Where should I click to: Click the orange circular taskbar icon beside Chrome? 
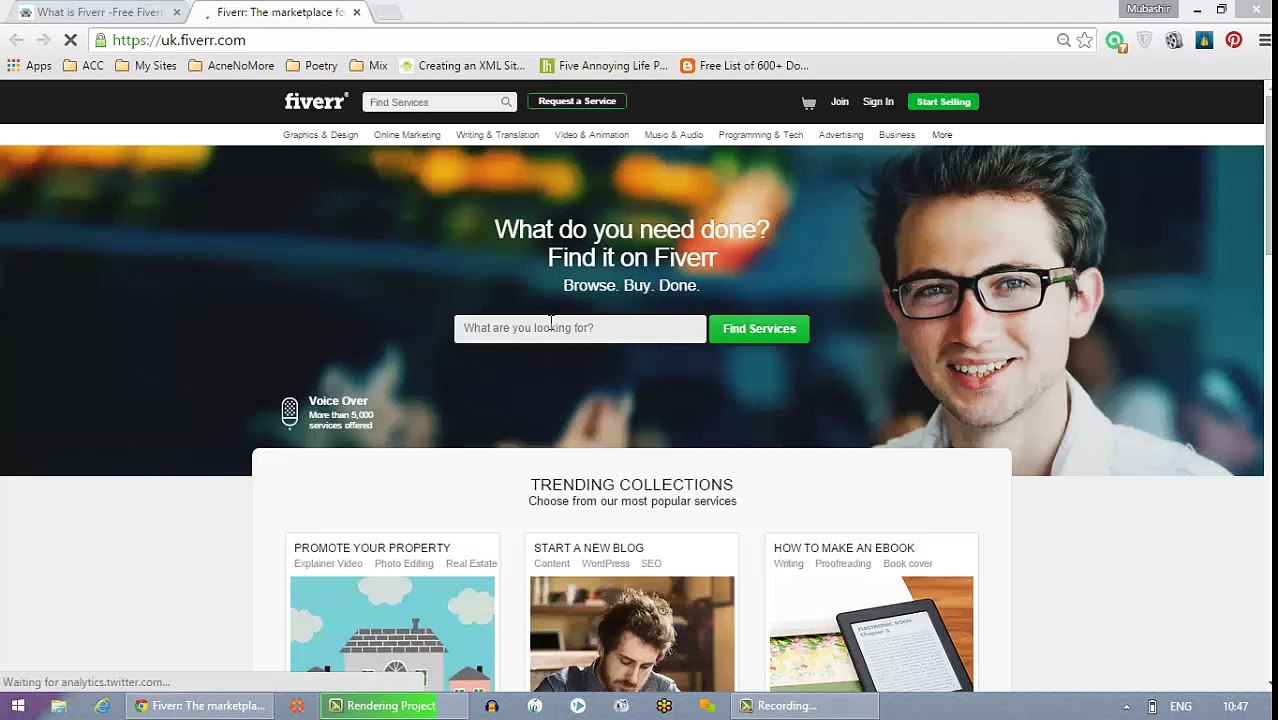point(297,706)
